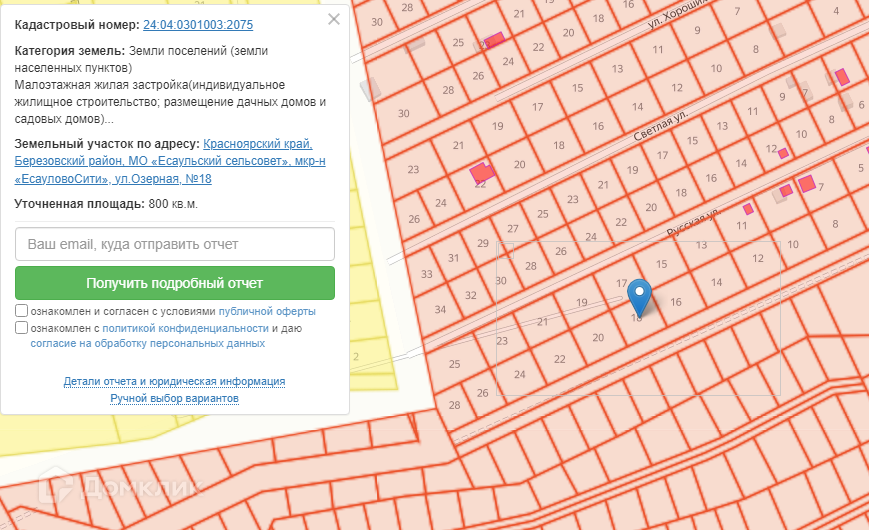The height and width of the screenshot is (530, 869).
Task: Close the cadastral info popup
Action: point(334,19)
